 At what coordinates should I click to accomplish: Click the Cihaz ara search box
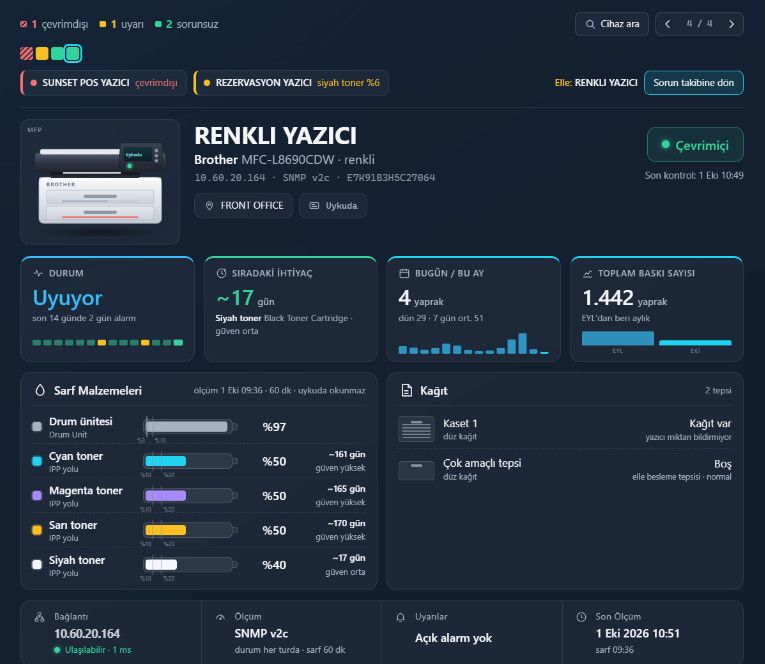pos(612,24)
